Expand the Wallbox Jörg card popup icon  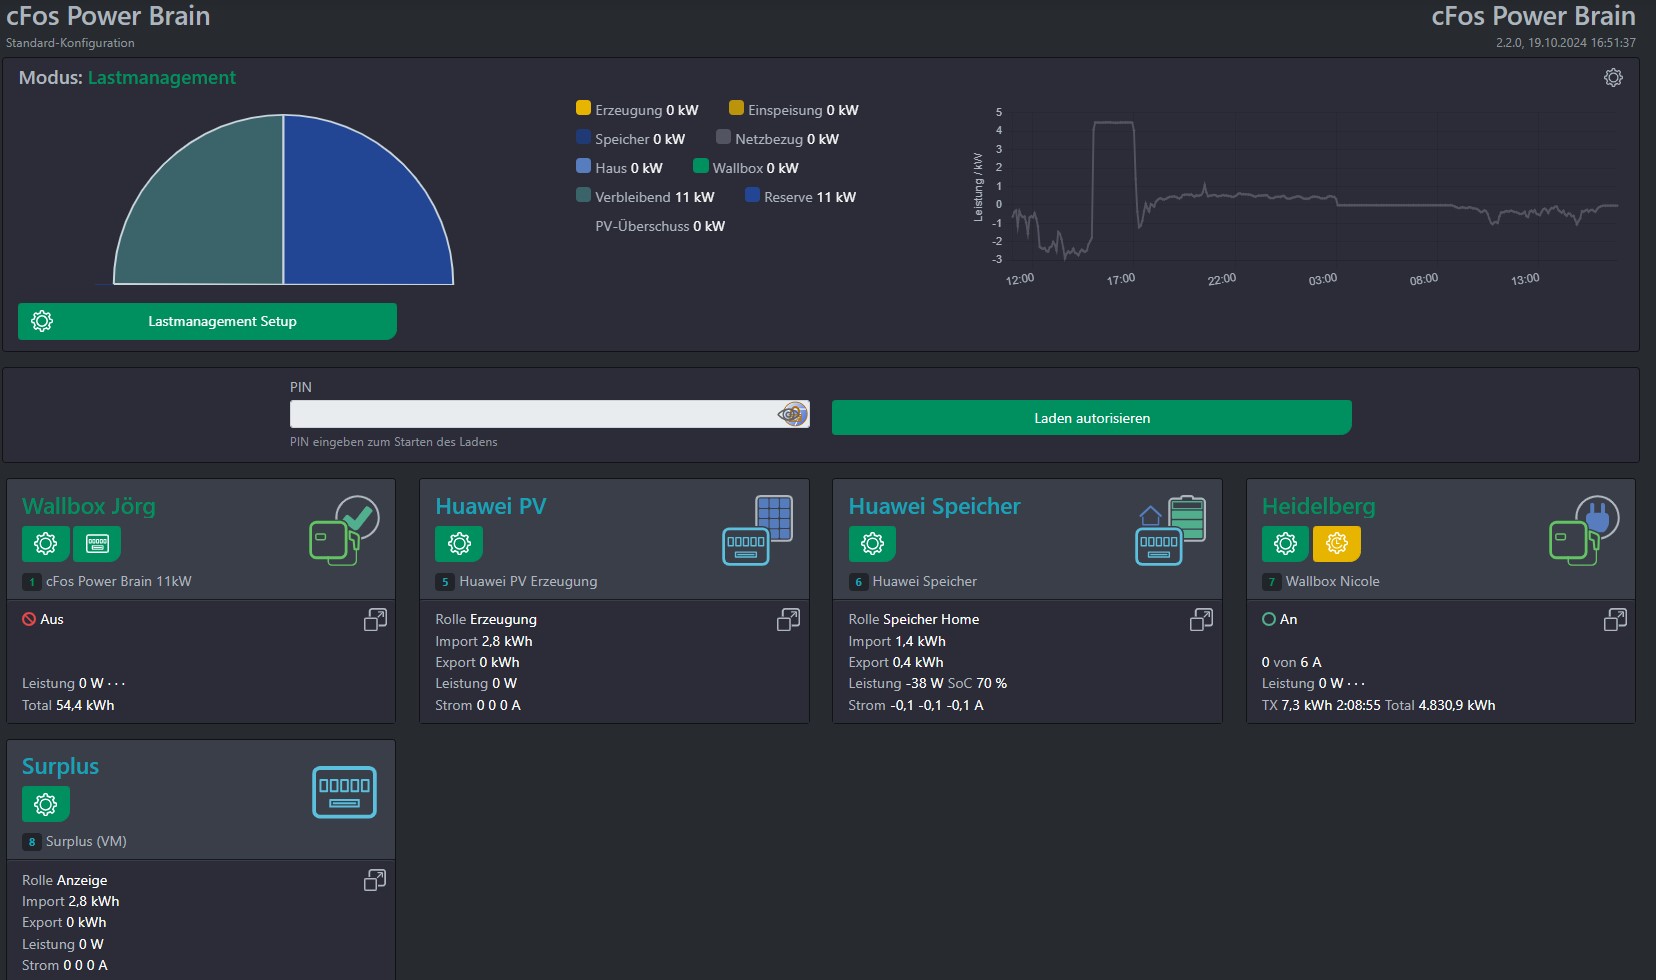[x=375, y=620]
